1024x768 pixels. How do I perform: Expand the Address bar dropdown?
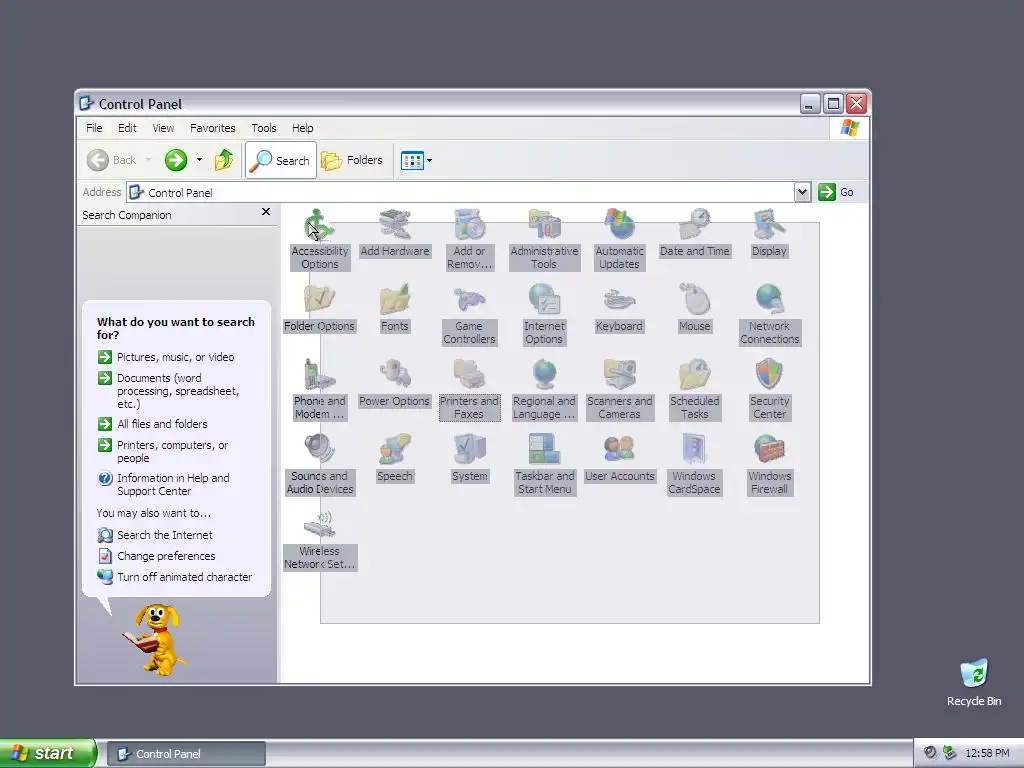[x=803, y=192]
